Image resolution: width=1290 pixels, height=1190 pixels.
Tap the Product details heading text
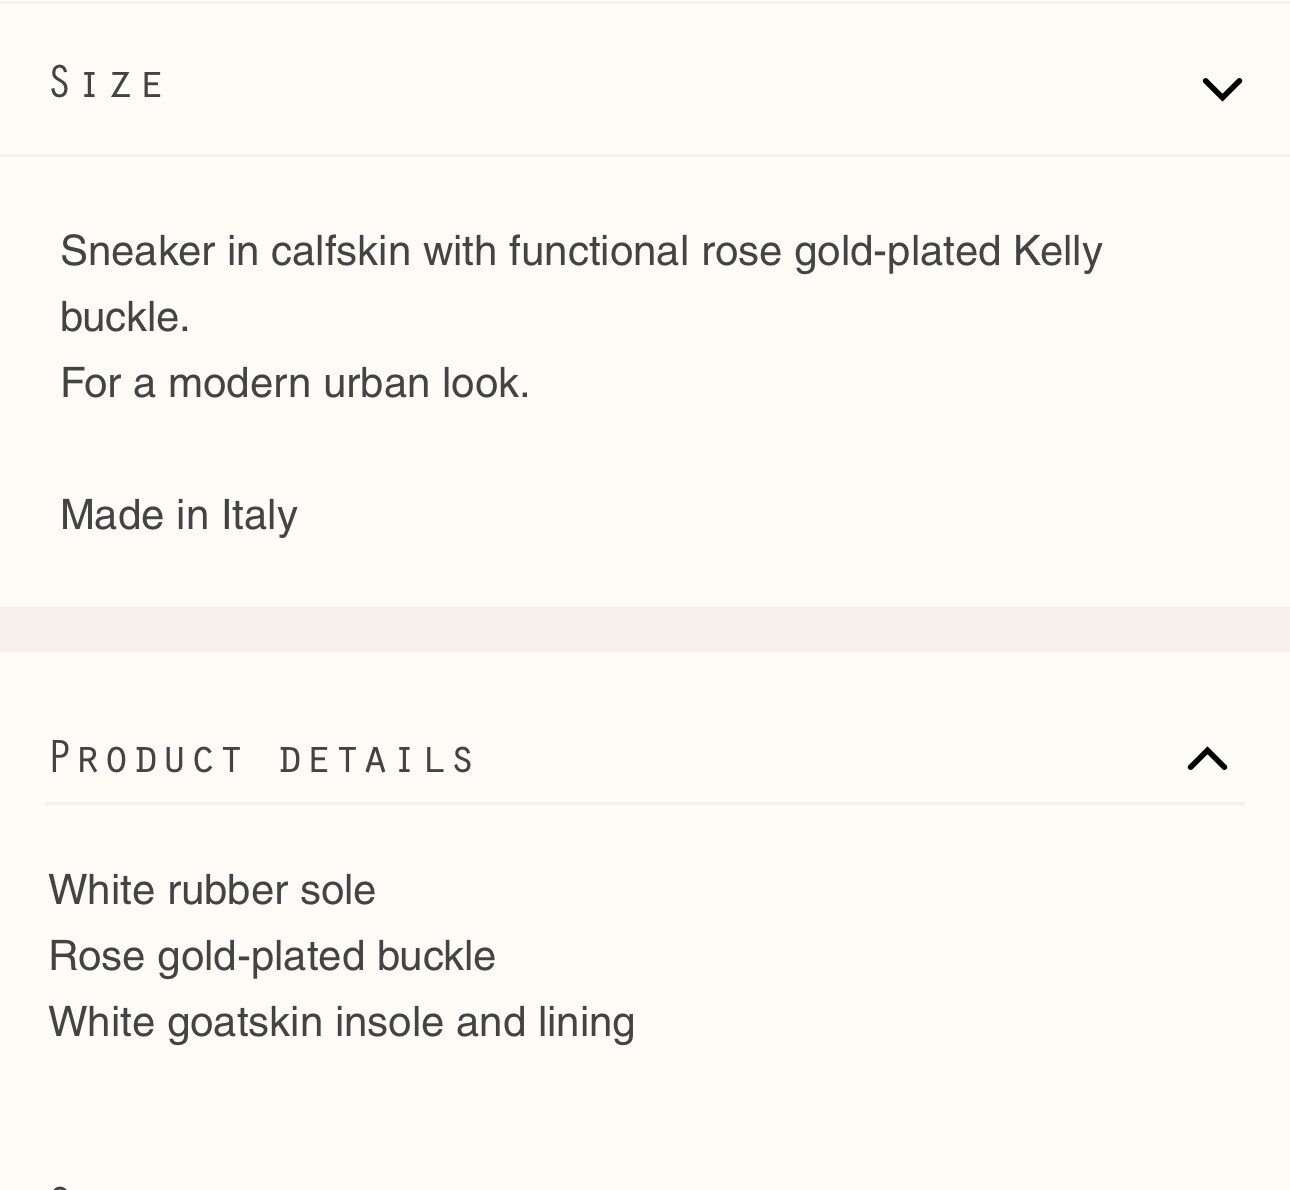click(x=262, y=759)
